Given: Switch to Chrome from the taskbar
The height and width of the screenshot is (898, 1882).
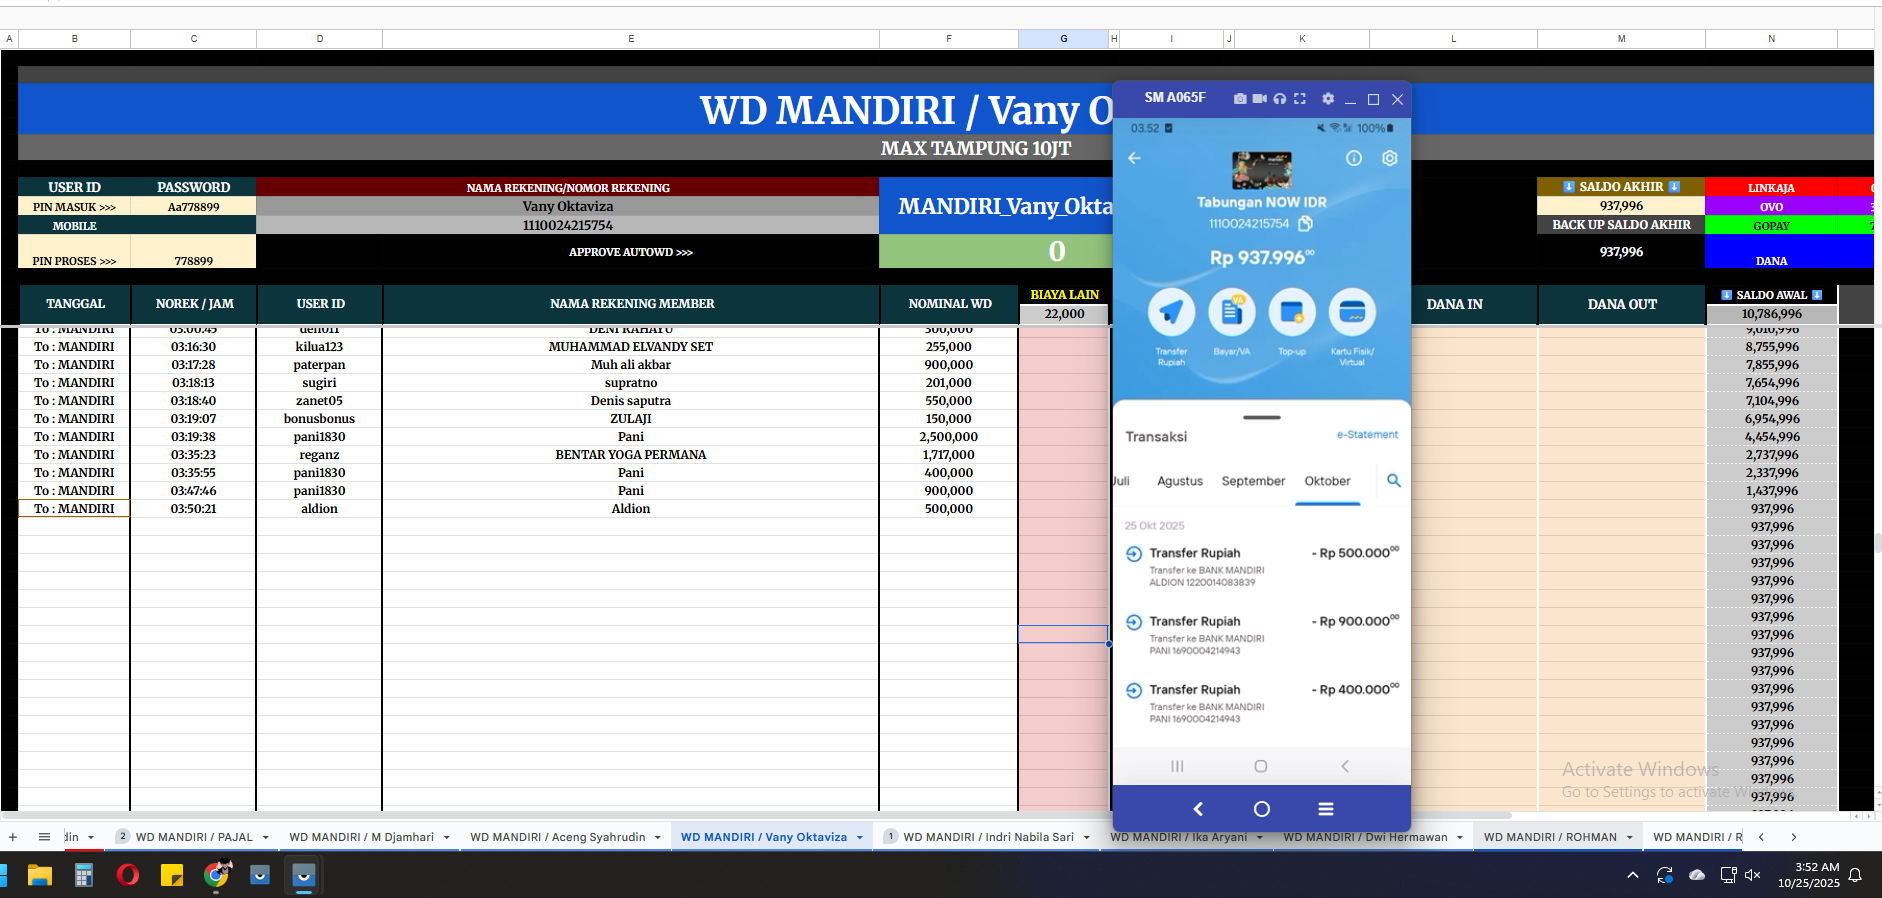Looking at the screenshot, I should point(216,875).
